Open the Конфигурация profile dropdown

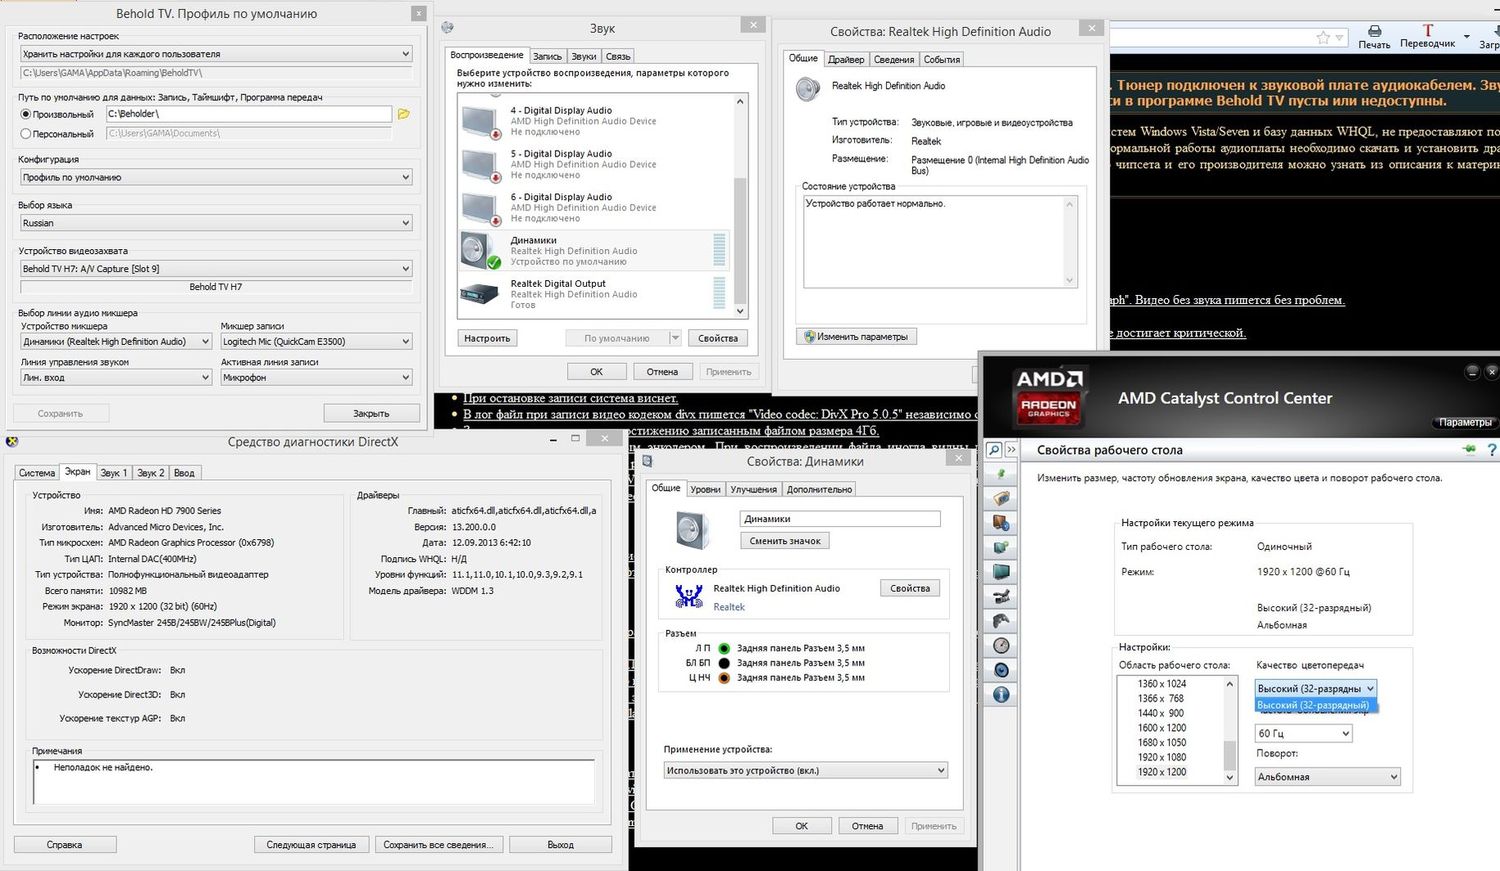point(216,177)
